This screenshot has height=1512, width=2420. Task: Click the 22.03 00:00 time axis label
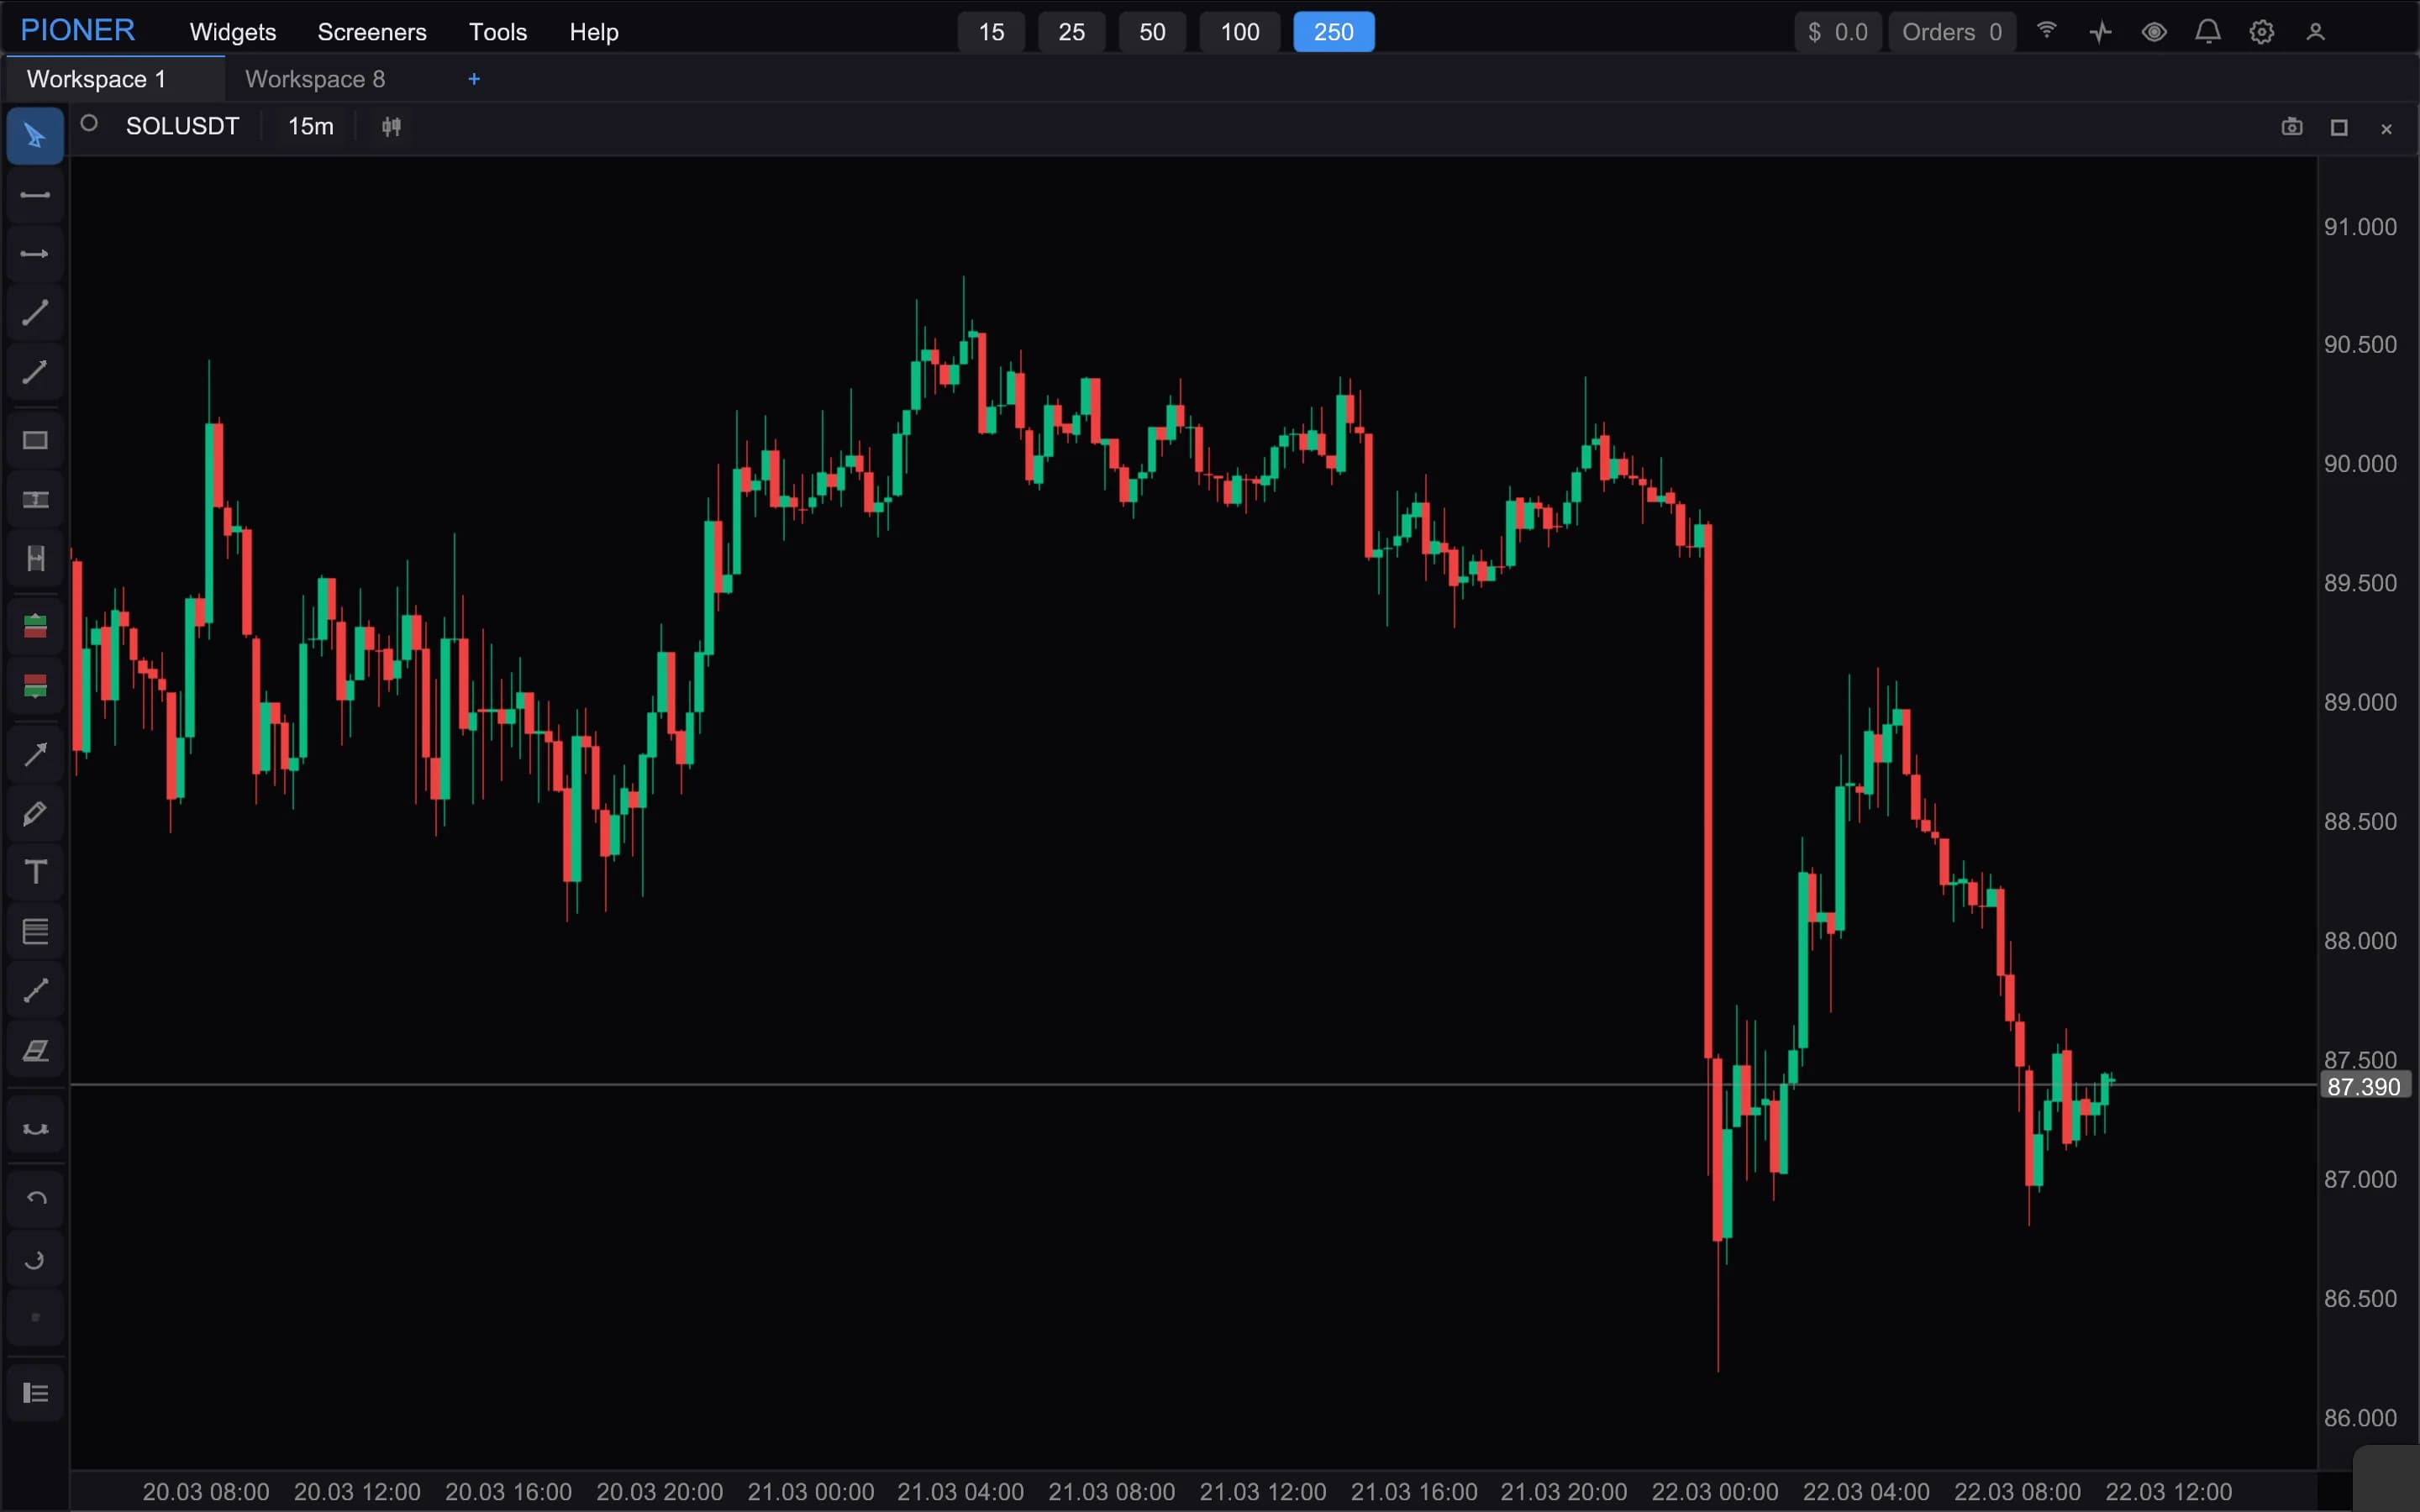coord(1715,1492)
